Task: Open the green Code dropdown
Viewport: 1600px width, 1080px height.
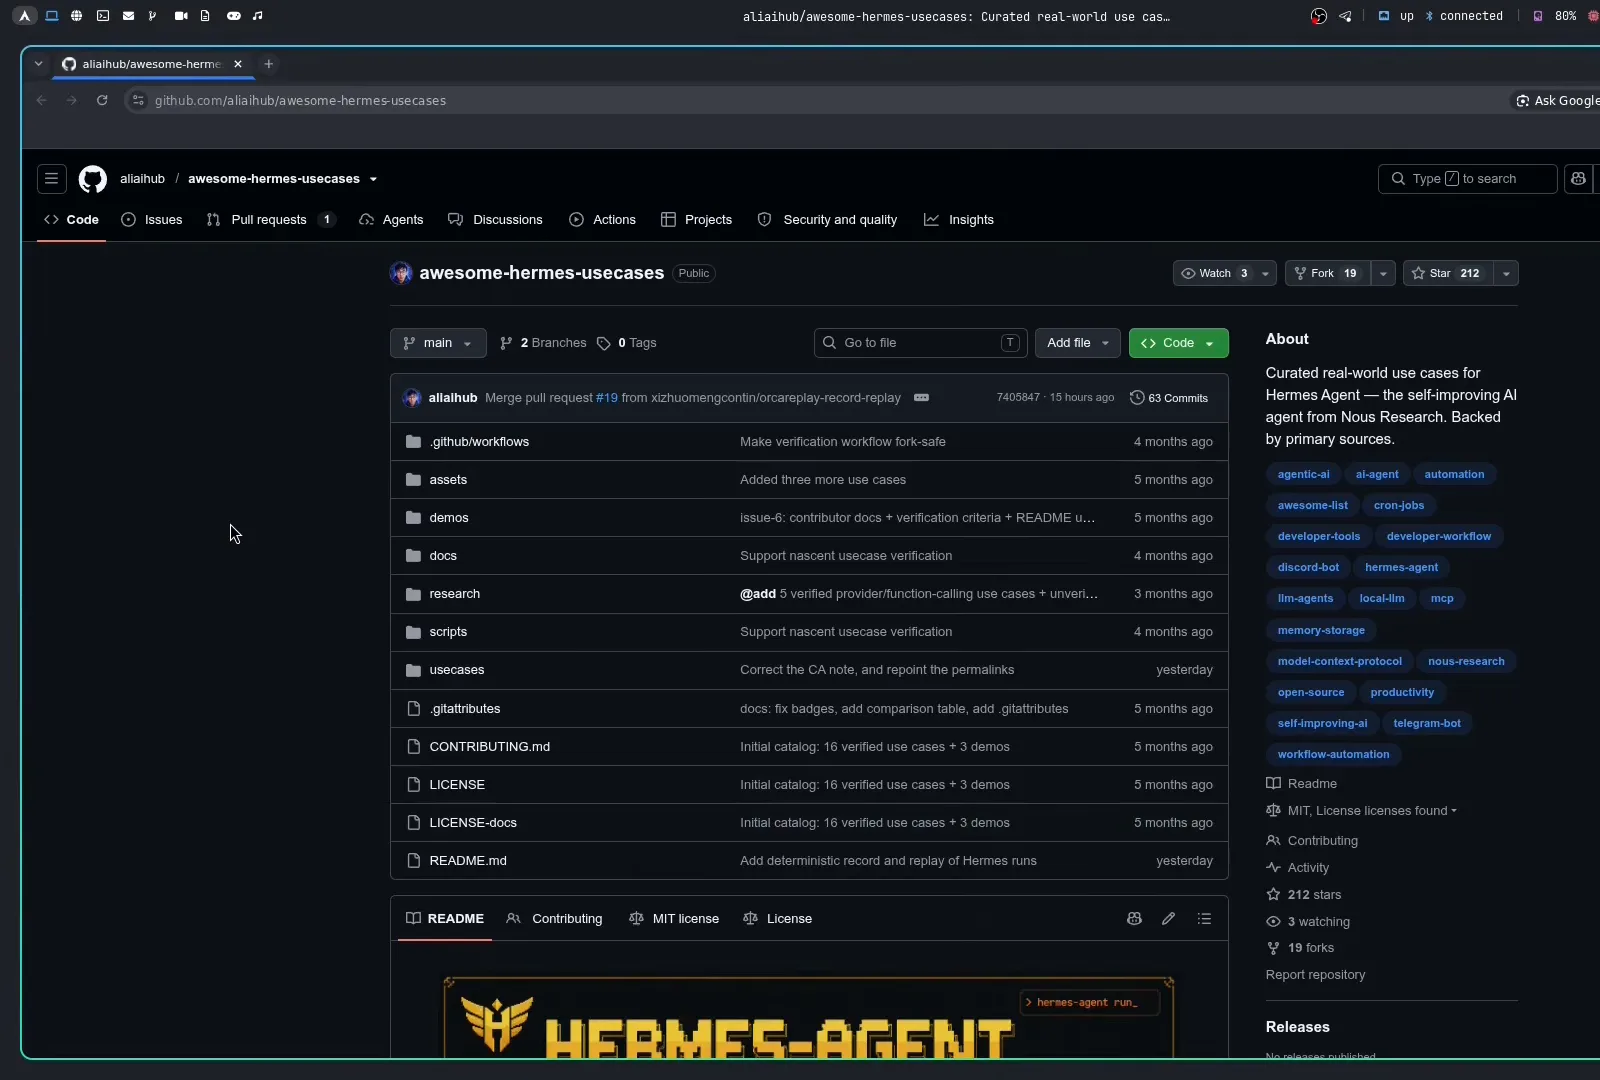Action: tap(1178, 343)
